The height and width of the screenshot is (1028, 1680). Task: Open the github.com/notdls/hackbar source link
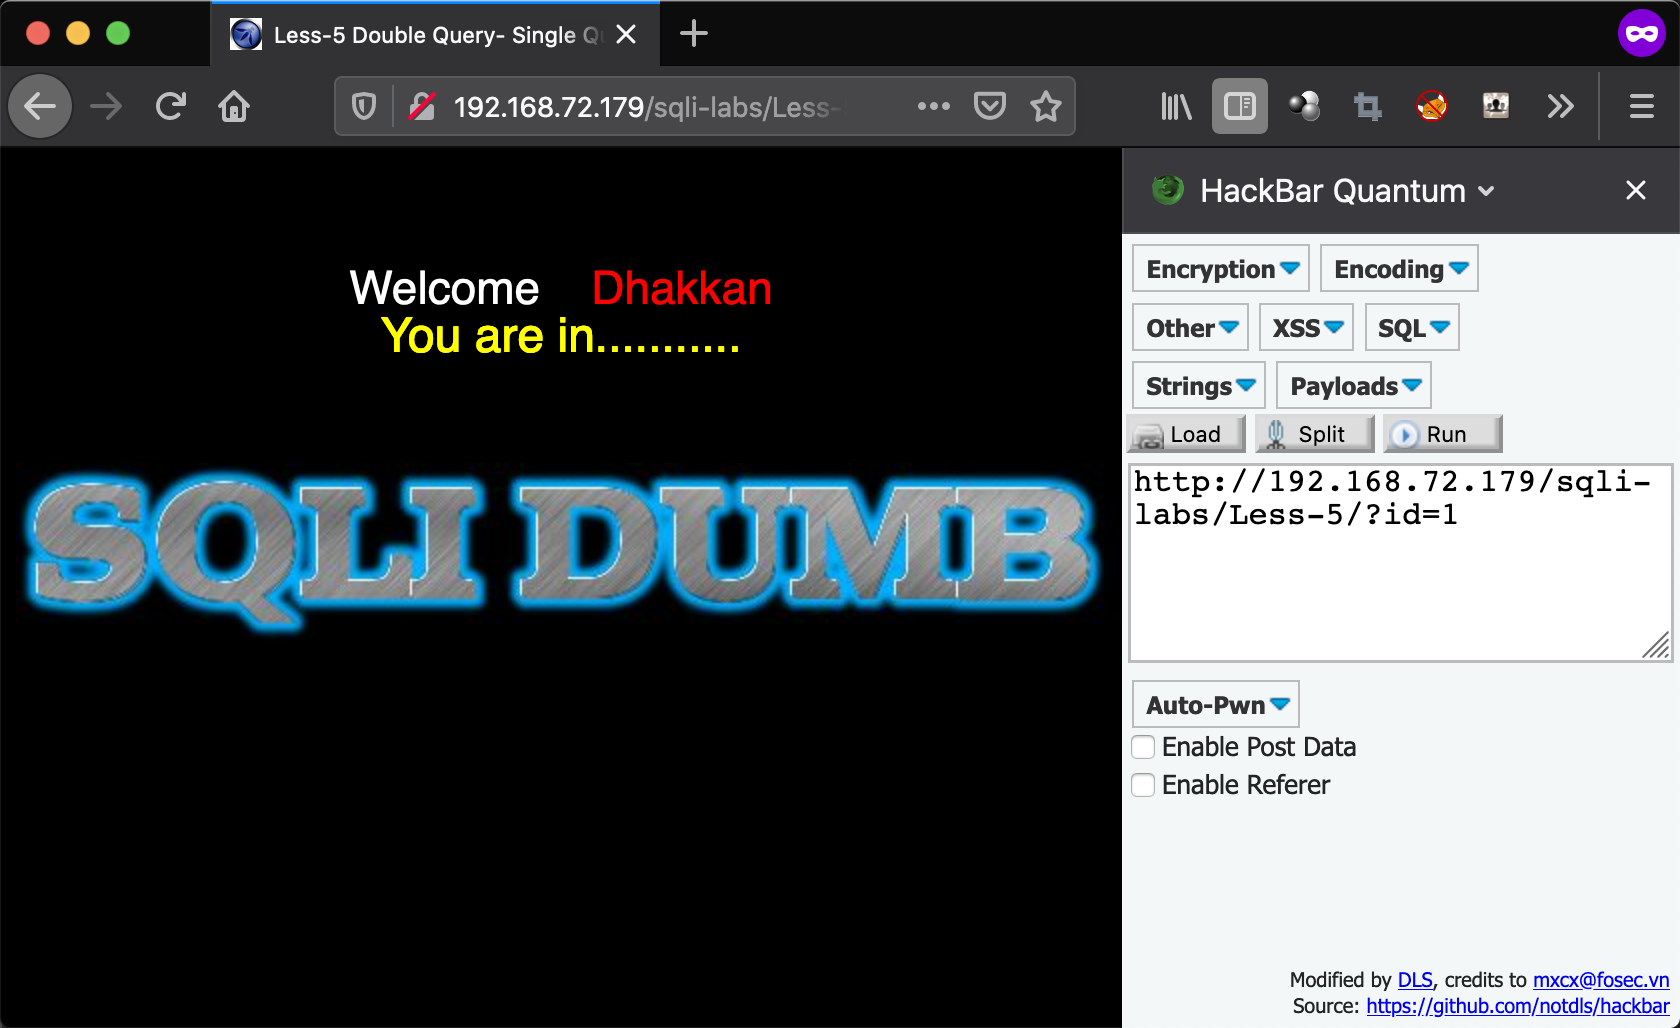[x=1517, y=1006]
